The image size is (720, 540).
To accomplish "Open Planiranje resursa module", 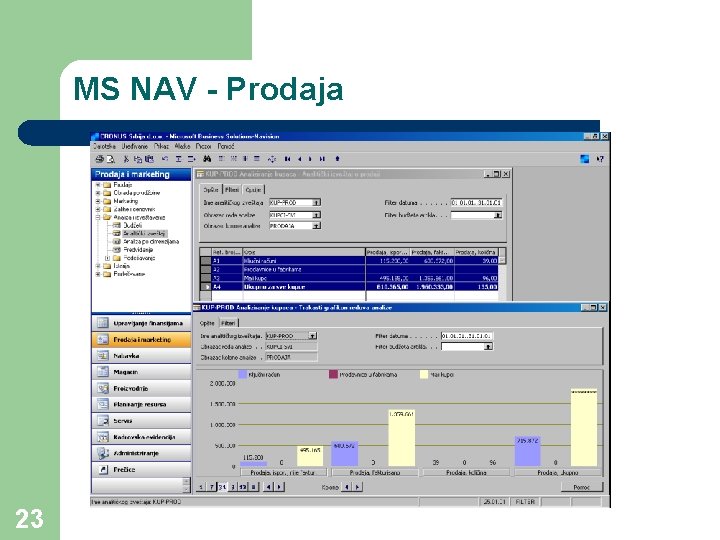I will [x=141, y=404].
